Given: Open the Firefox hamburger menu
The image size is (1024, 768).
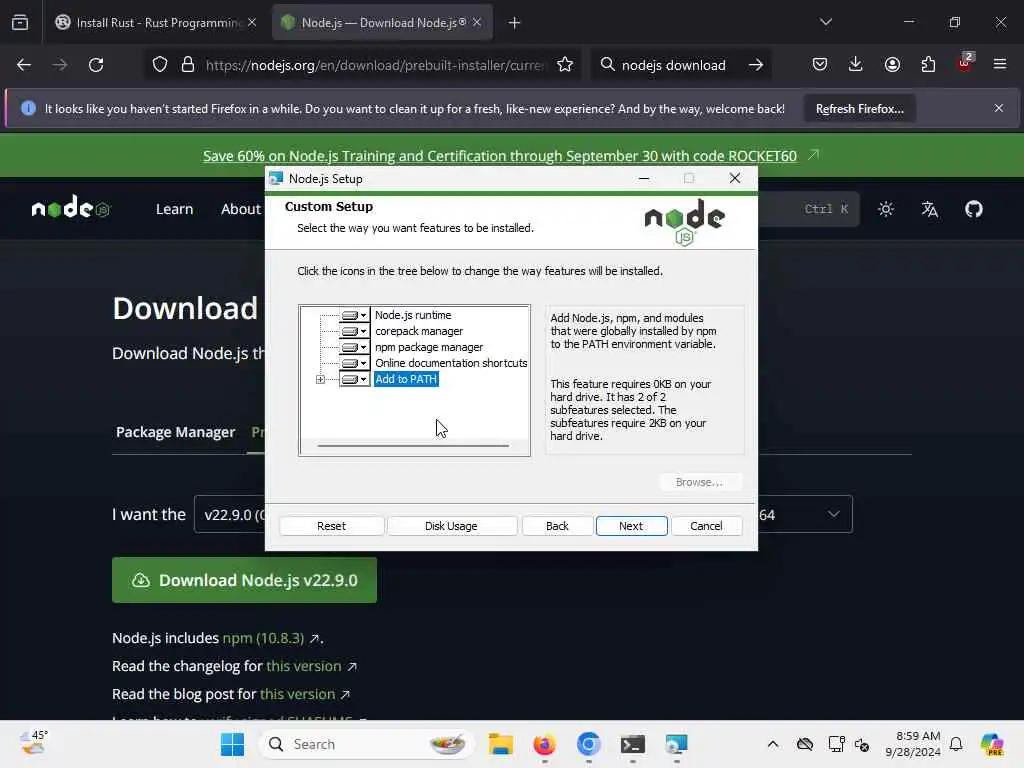Looking at the screenshot, I should coord(1000,65).
